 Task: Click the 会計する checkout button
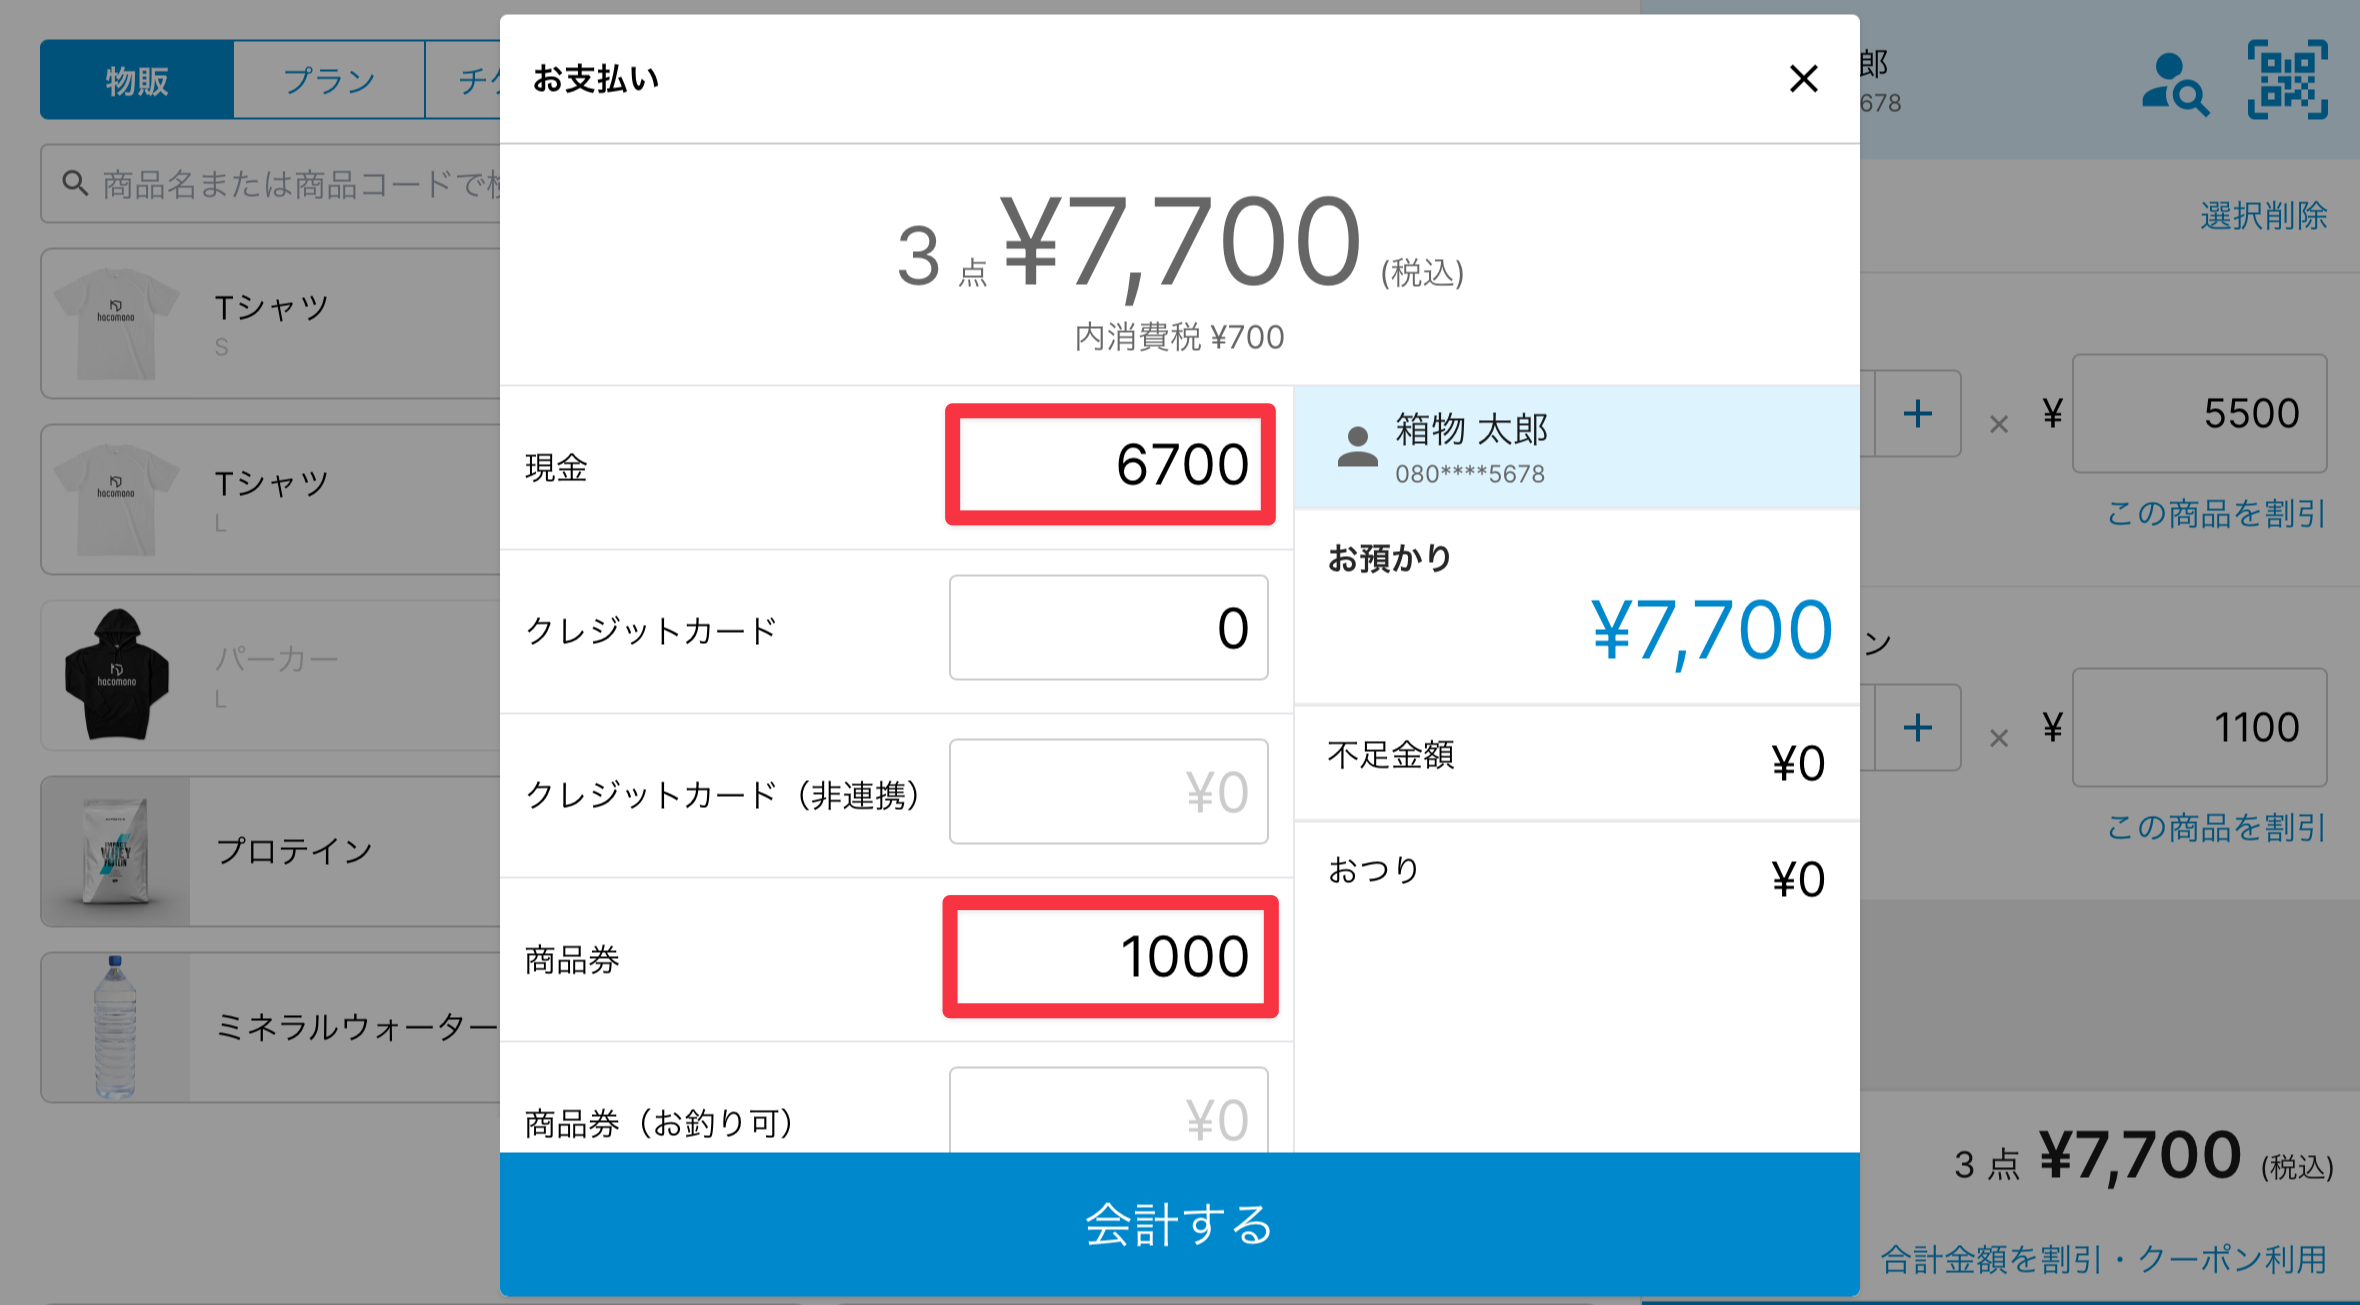pyautogui.click(x=1179, y=1225)
